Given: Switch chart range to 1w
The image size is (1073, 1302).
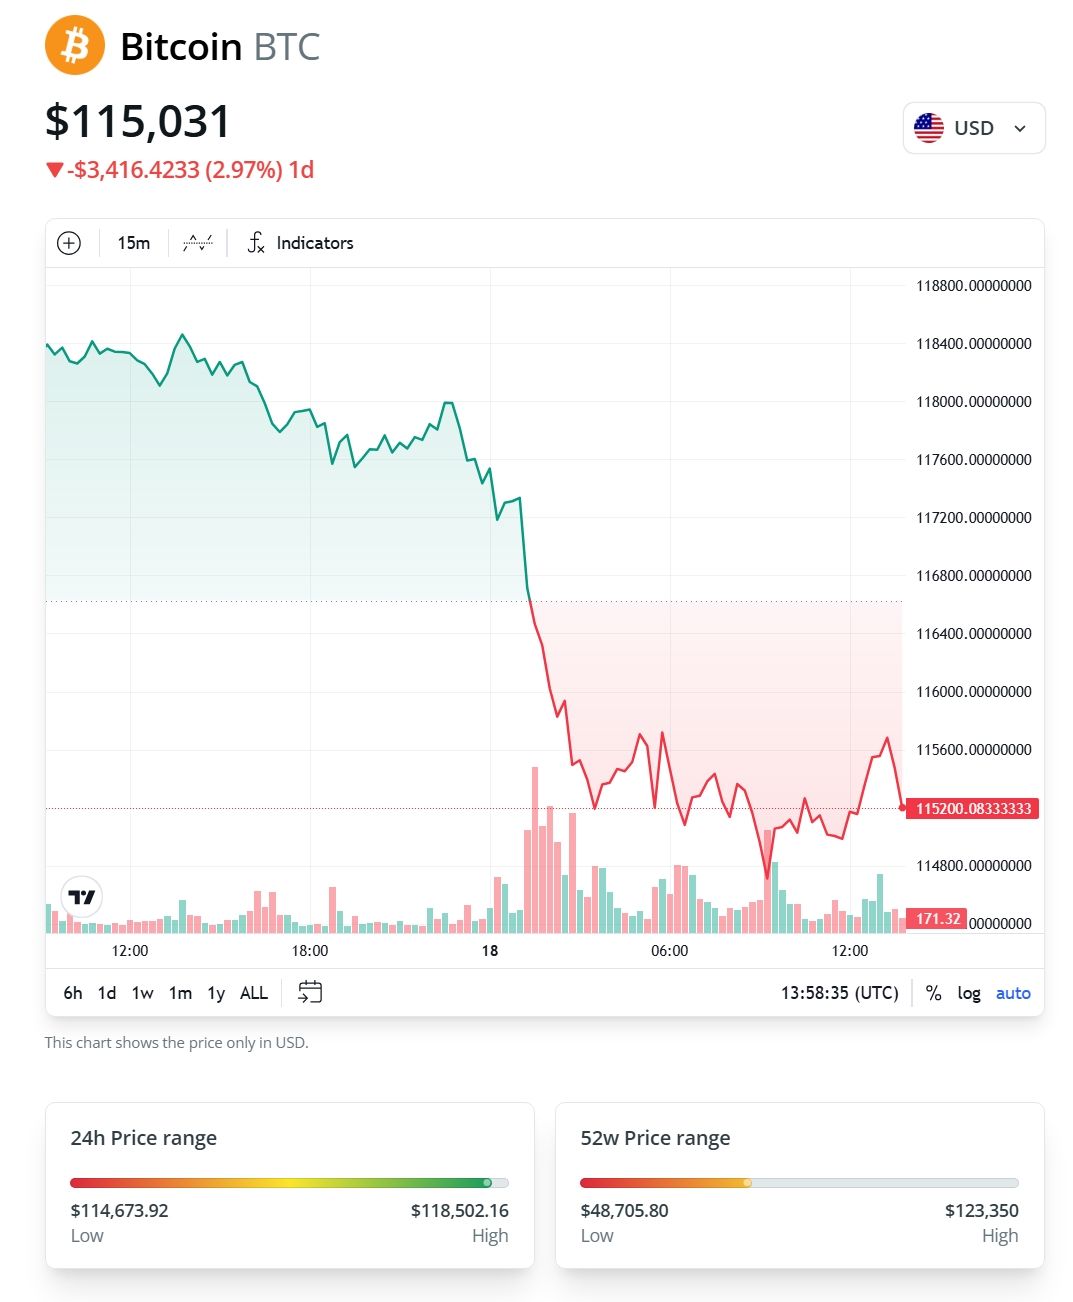Looking at the screenshot, I should tap(142, 992).
